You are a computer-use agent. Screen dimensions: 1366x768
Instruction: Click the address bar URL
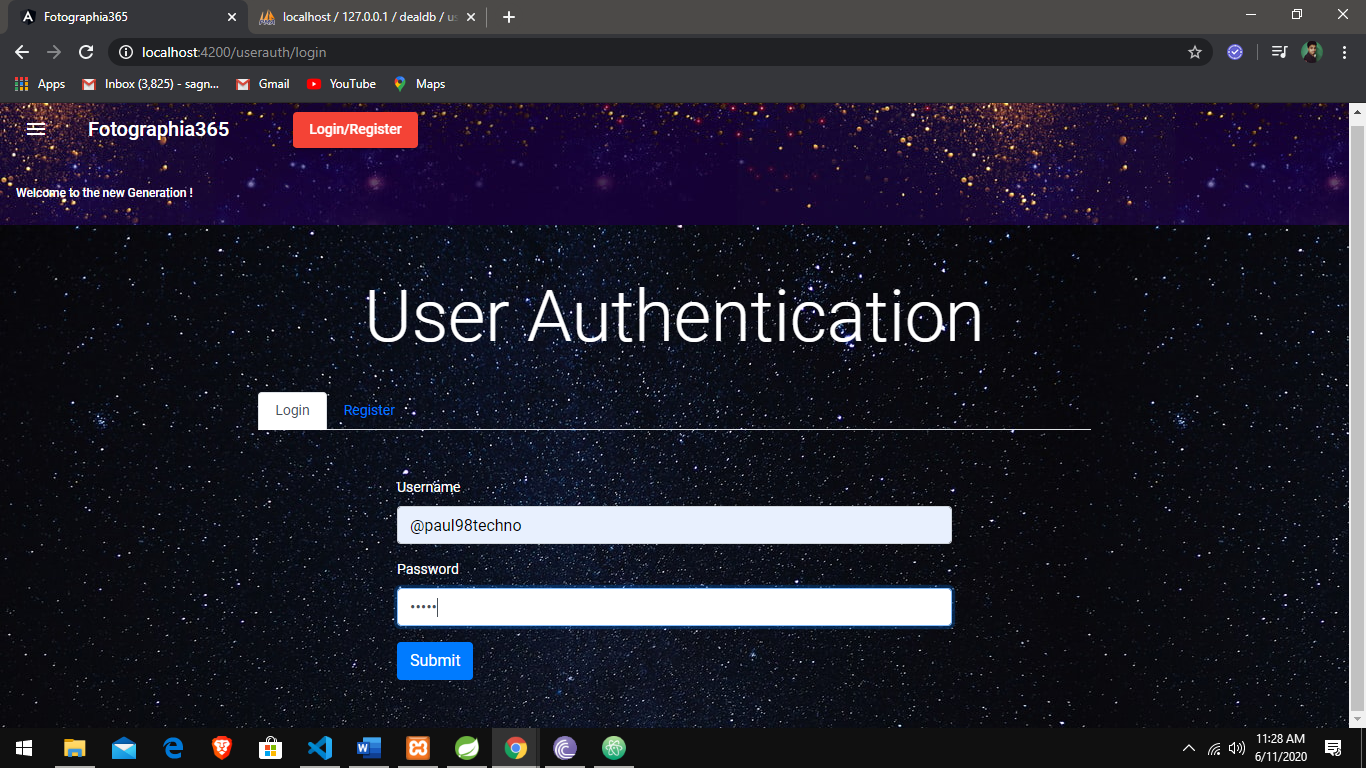pos(234,52)
